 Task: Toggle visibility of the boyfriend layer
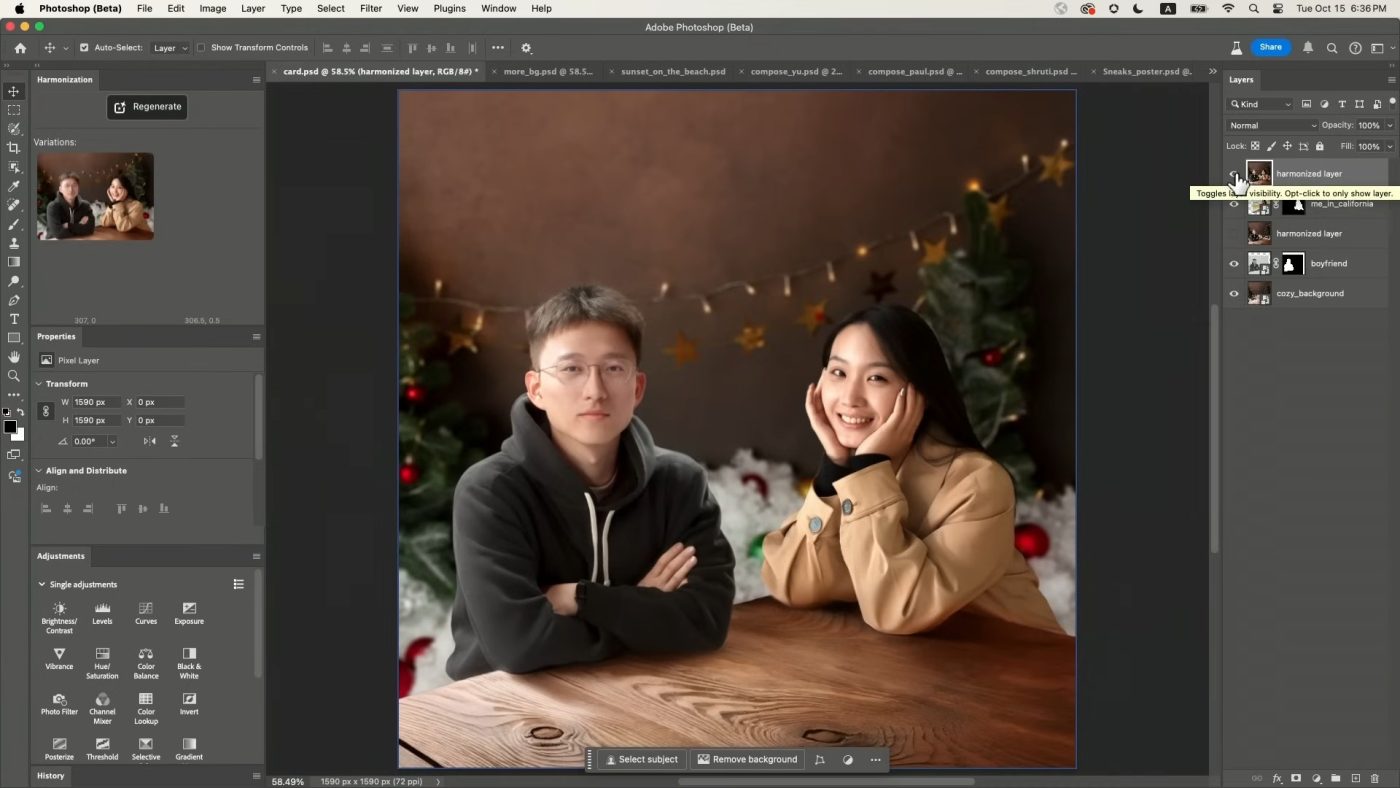(x=1233, y=264)
